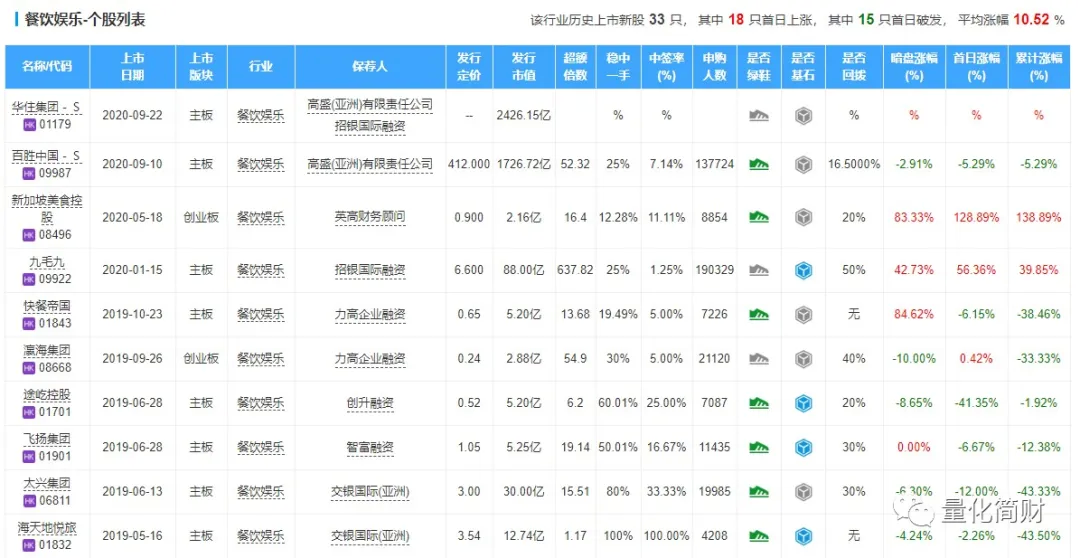Click the HK badge beside code 08496
1080x558 pixels.
pyautogui.click(x=29, y=235)
